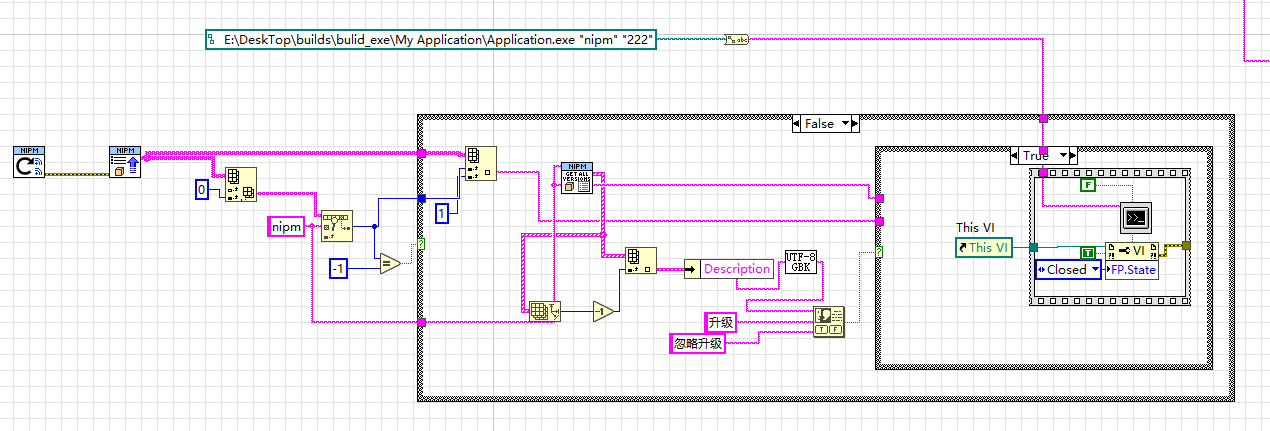Select the Index Array node above constant 1

pos(480,165)
